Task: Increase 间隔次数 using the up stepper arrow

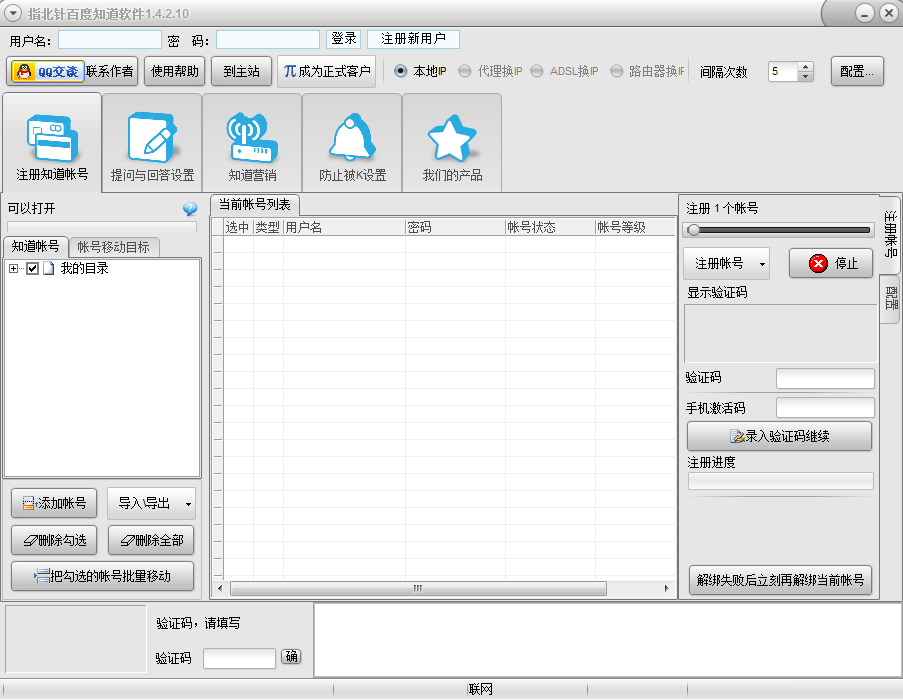Action: tap(805, 66)
